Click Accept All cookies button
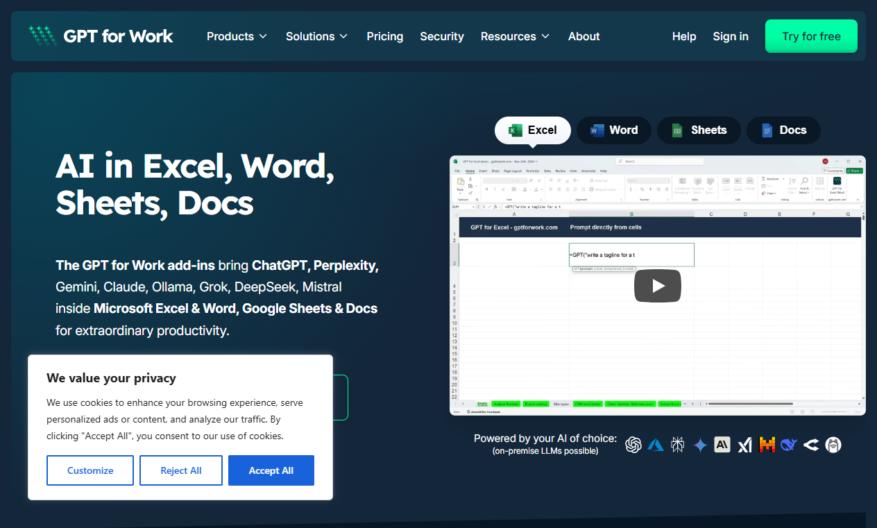 [x=271, y=470]
